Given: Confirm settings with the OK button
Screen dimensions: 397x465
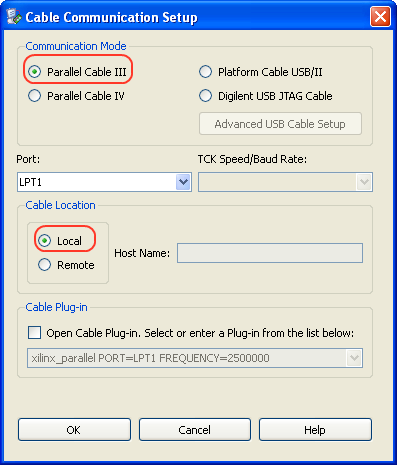Looking at the screenshot, I should click(74, 430).
